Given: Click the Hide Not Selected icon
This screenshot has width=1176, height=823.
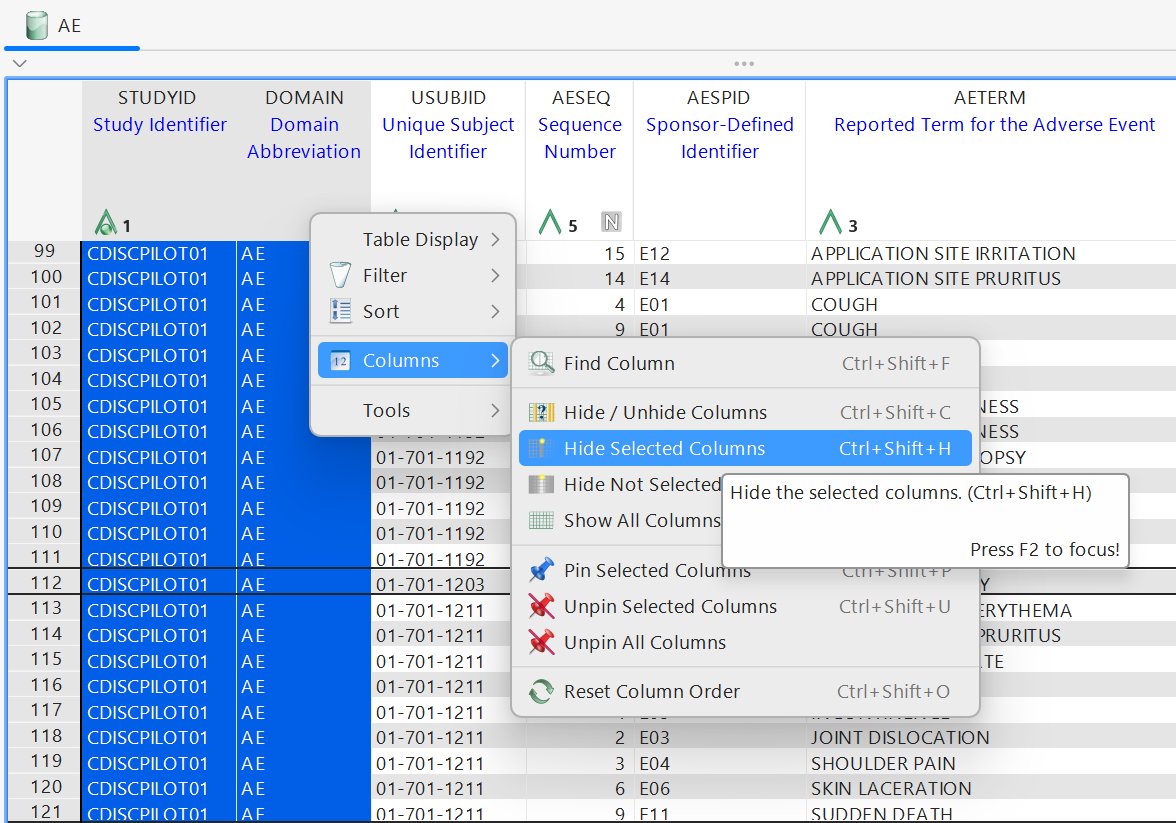Looking at the screenshot, I should [541, 484].
